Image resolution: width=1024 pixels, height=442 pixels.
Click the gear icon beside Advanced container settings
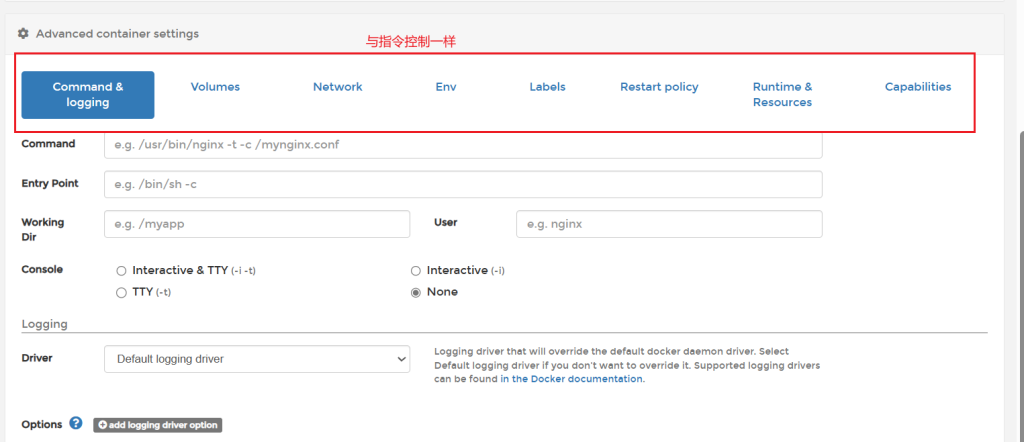coord(23,34)
